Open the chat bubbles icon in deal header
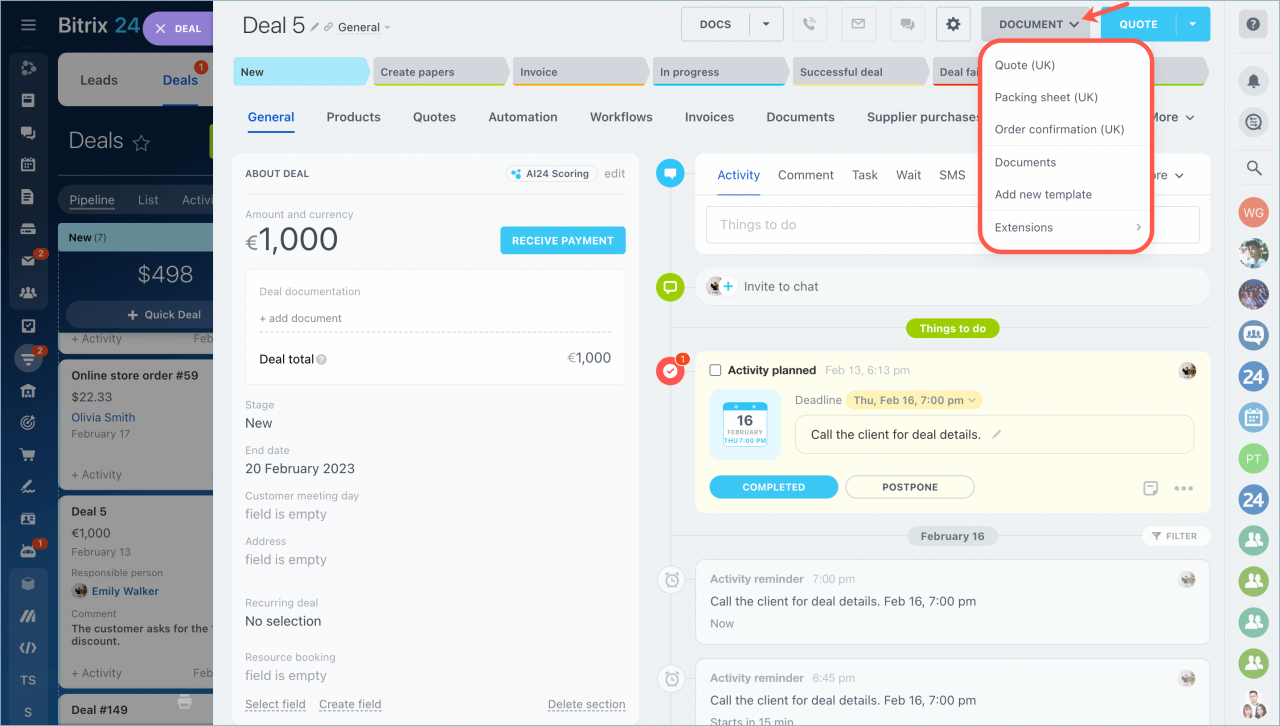This screenshot has height=726, width=1280. coord(907,24)
